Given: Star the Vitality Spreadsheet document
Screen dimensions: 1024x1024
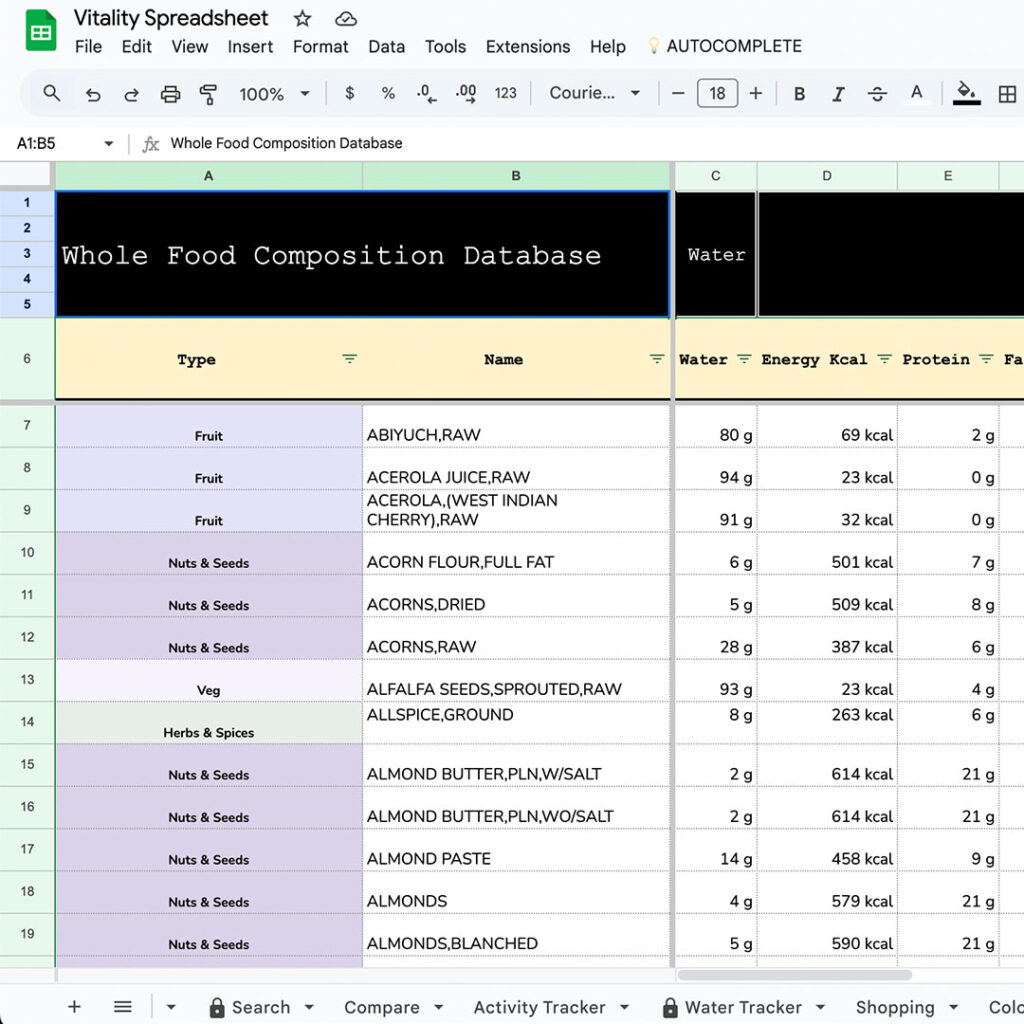Looking at the screenshot, I should (302, 18).
